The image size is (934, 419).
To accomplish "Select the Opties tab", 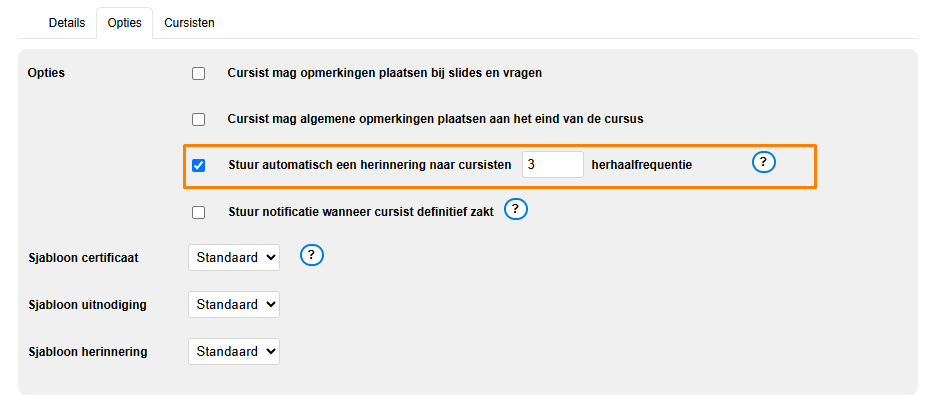I will click(x=125, y=22).
